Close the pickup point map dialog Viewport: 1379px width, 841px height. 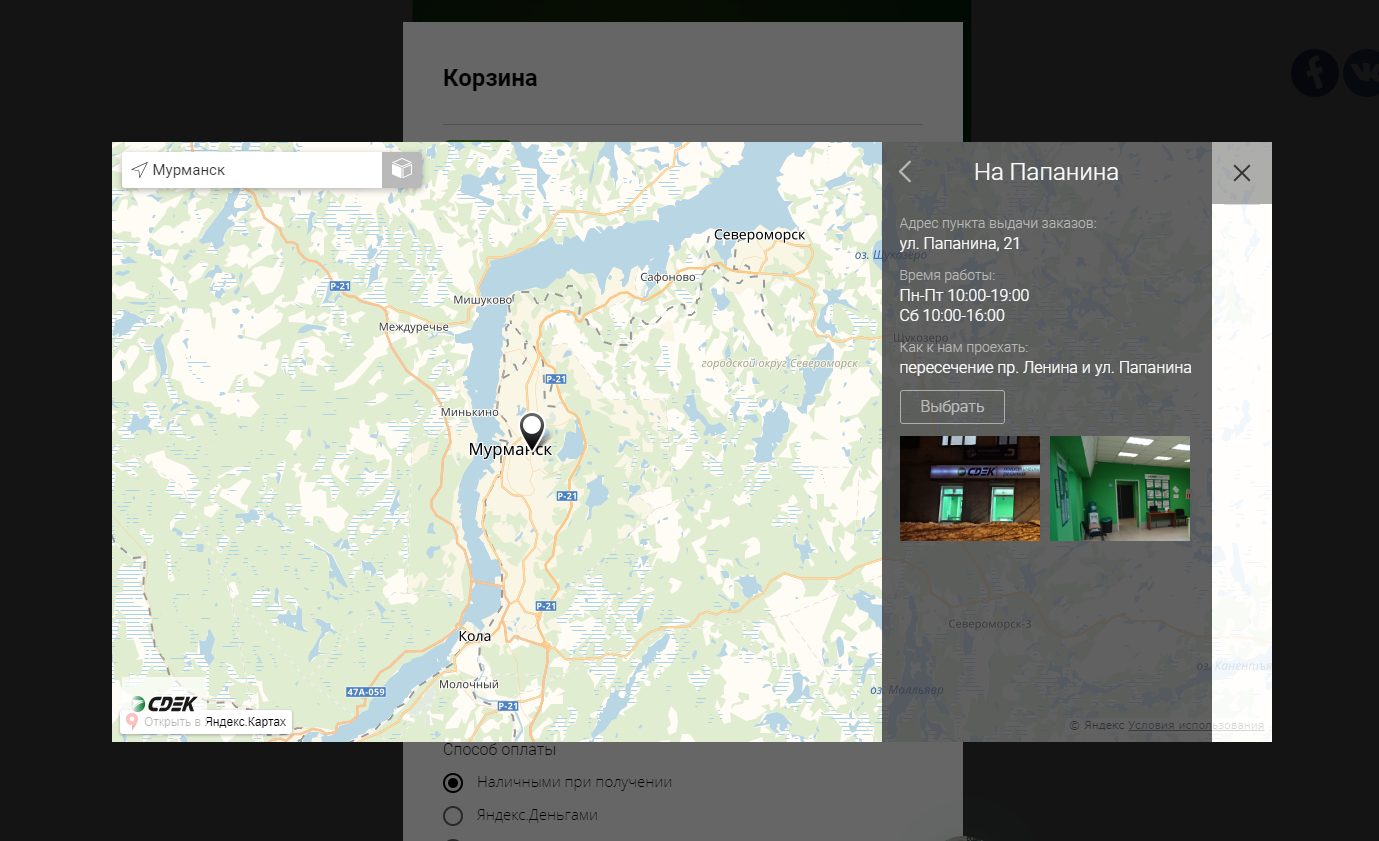coord(1242,173)
